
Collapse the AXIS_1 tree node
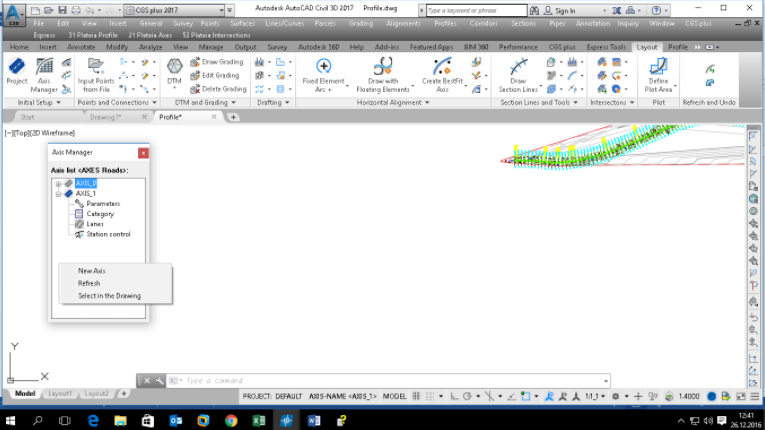59,194
